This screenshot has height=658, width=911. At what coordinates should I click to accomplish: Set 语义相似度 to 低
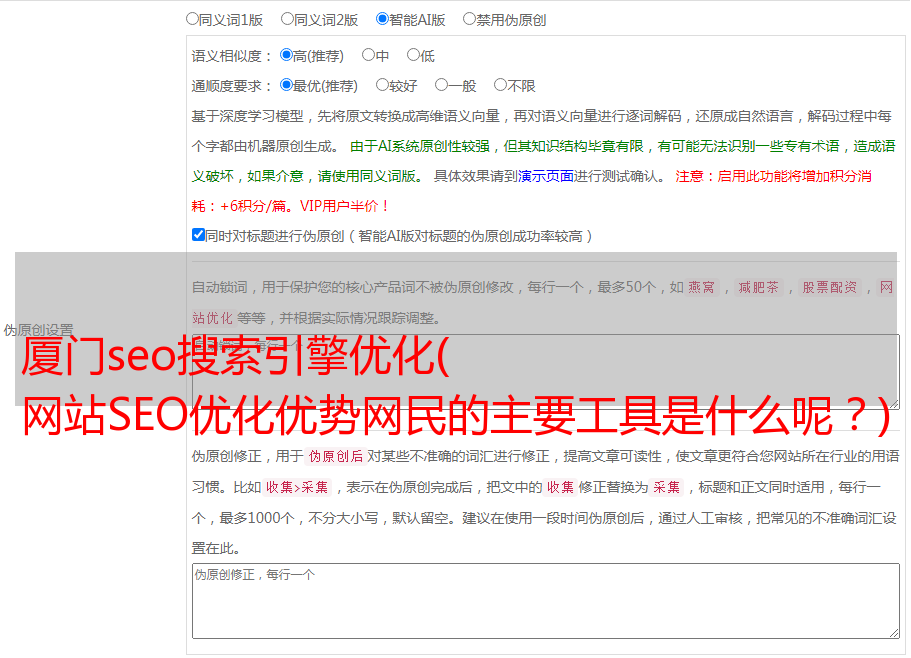point(413,55)
